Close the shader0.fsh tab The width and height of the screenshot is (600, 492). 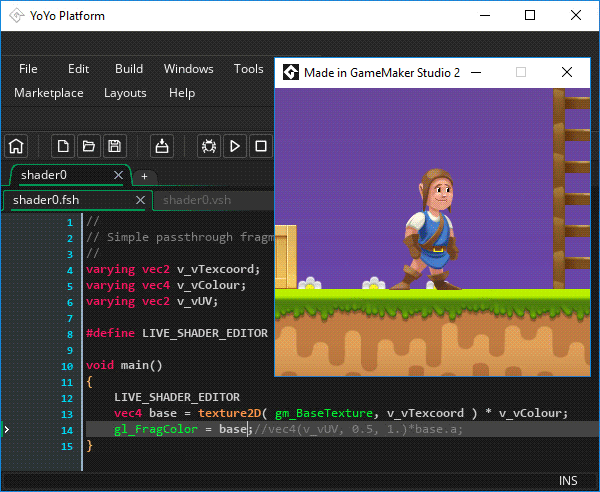[x=140, y=200]
